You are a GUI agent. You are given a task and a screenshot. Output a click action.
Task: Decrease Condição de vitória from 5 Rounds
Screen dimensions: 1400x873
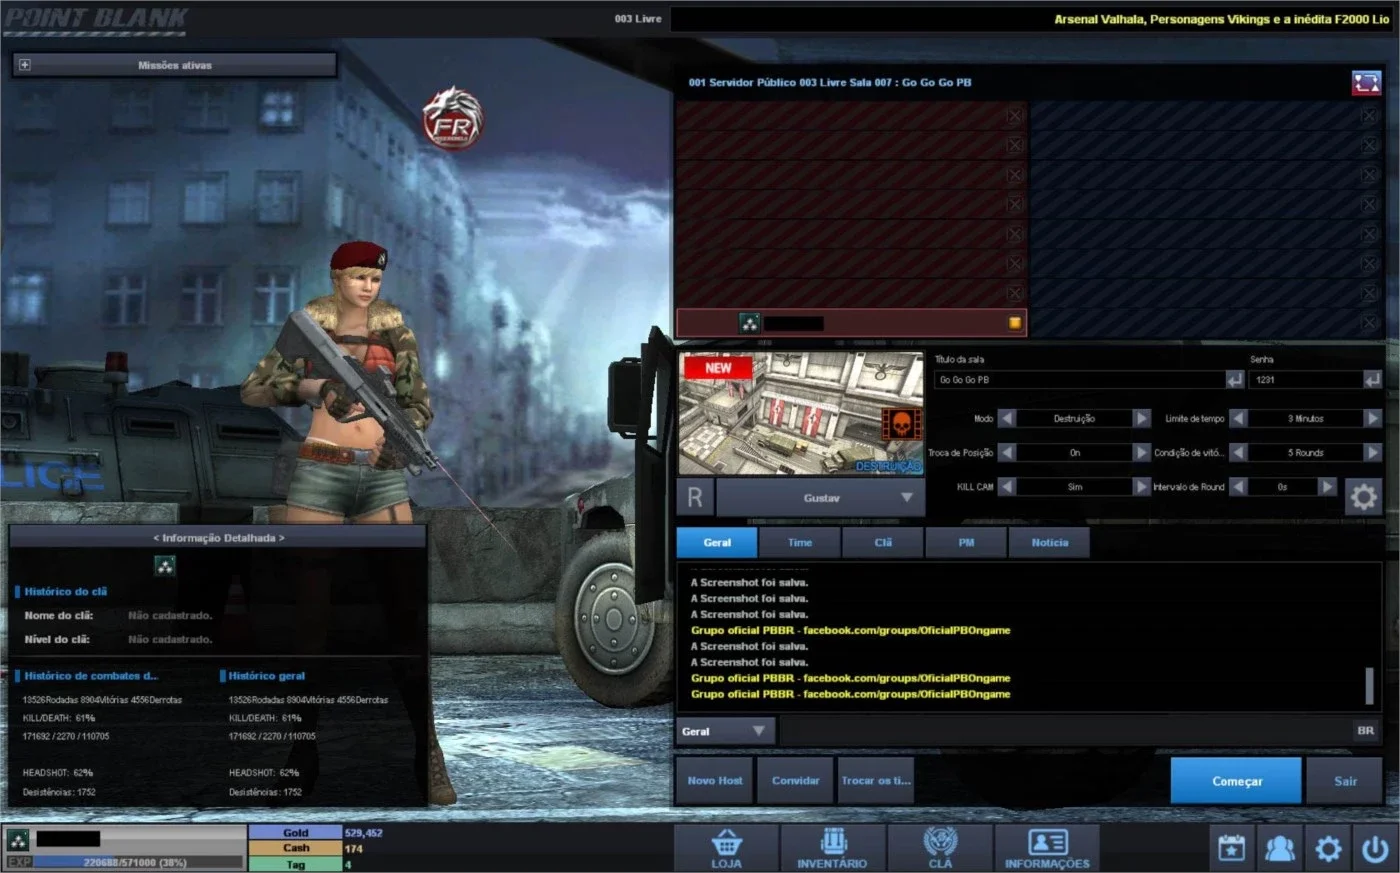(x=1238, y=453)
